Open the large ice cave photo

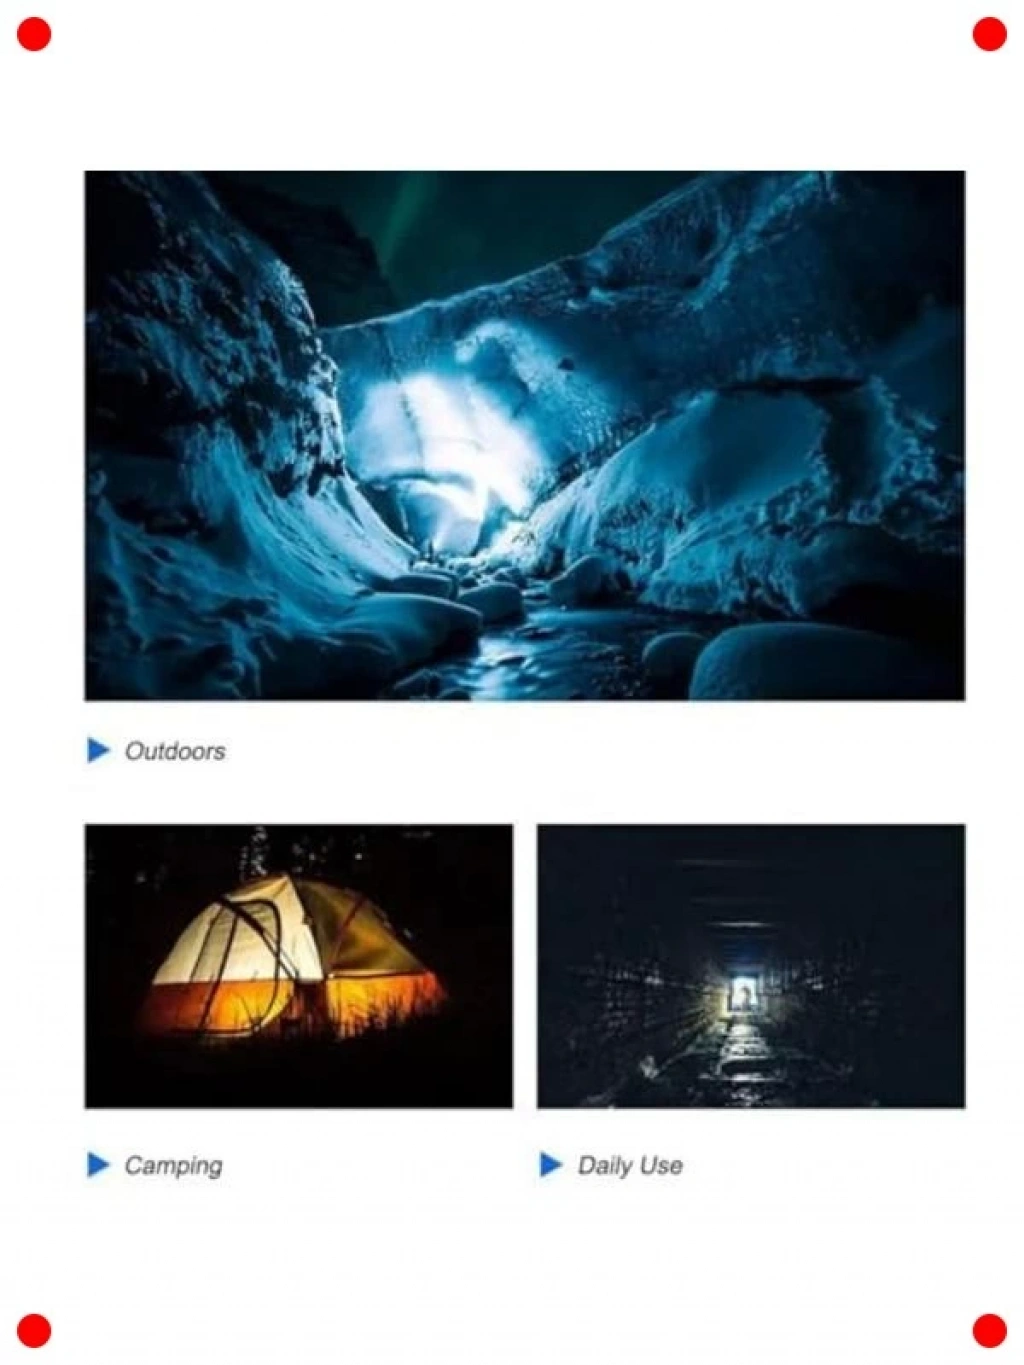pyautogui.click(x=525, y=435)
